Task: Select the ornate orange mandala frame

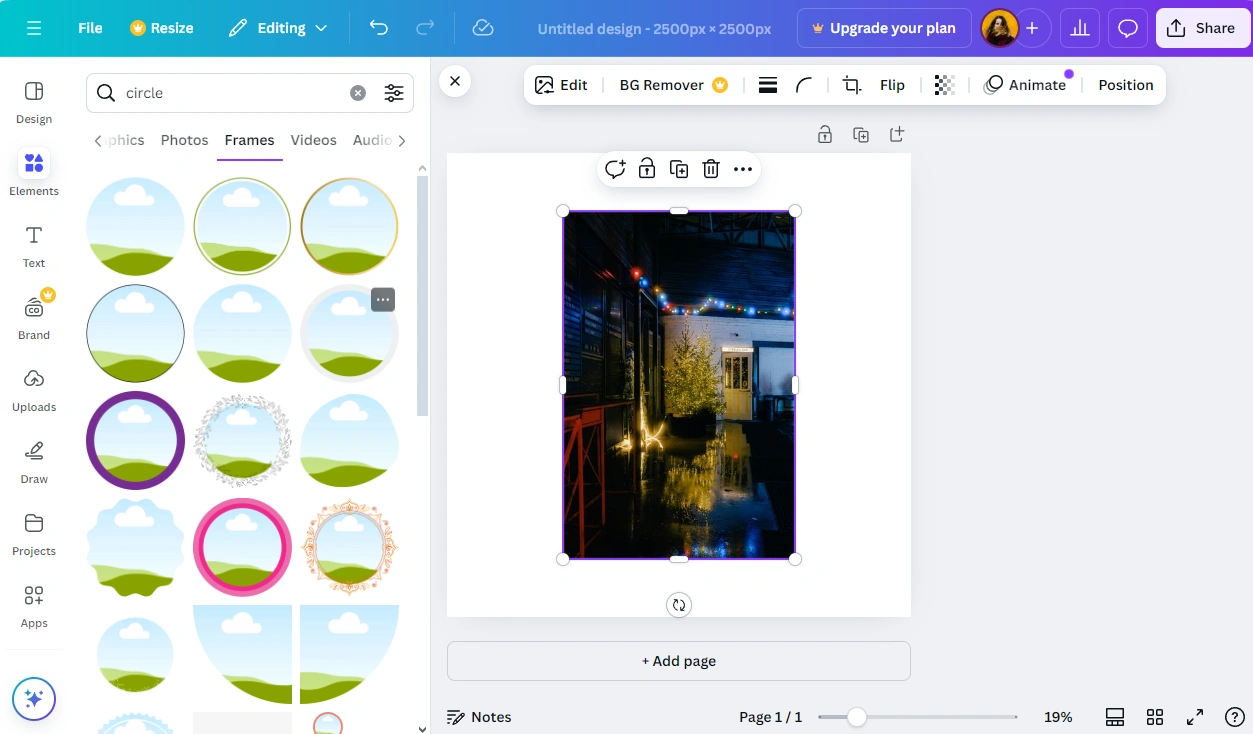Action: (349, 547)
